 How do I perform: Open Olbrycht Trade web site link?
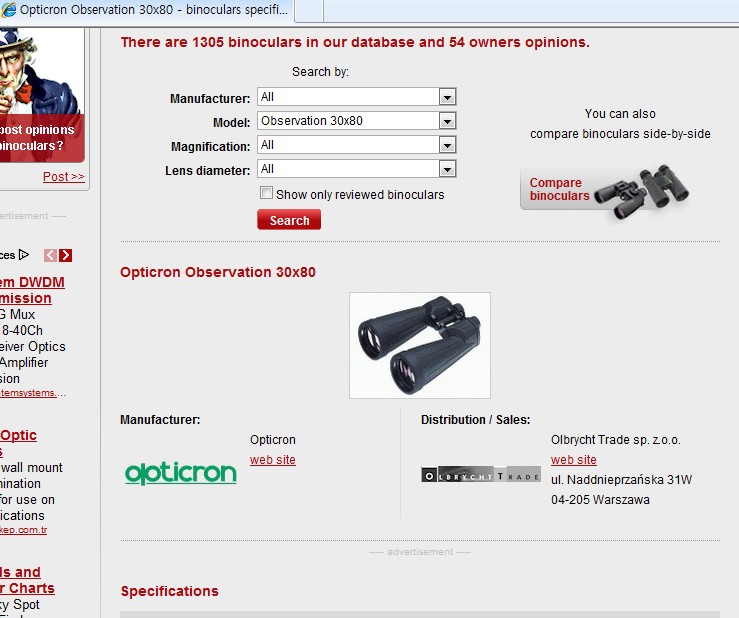574,460
